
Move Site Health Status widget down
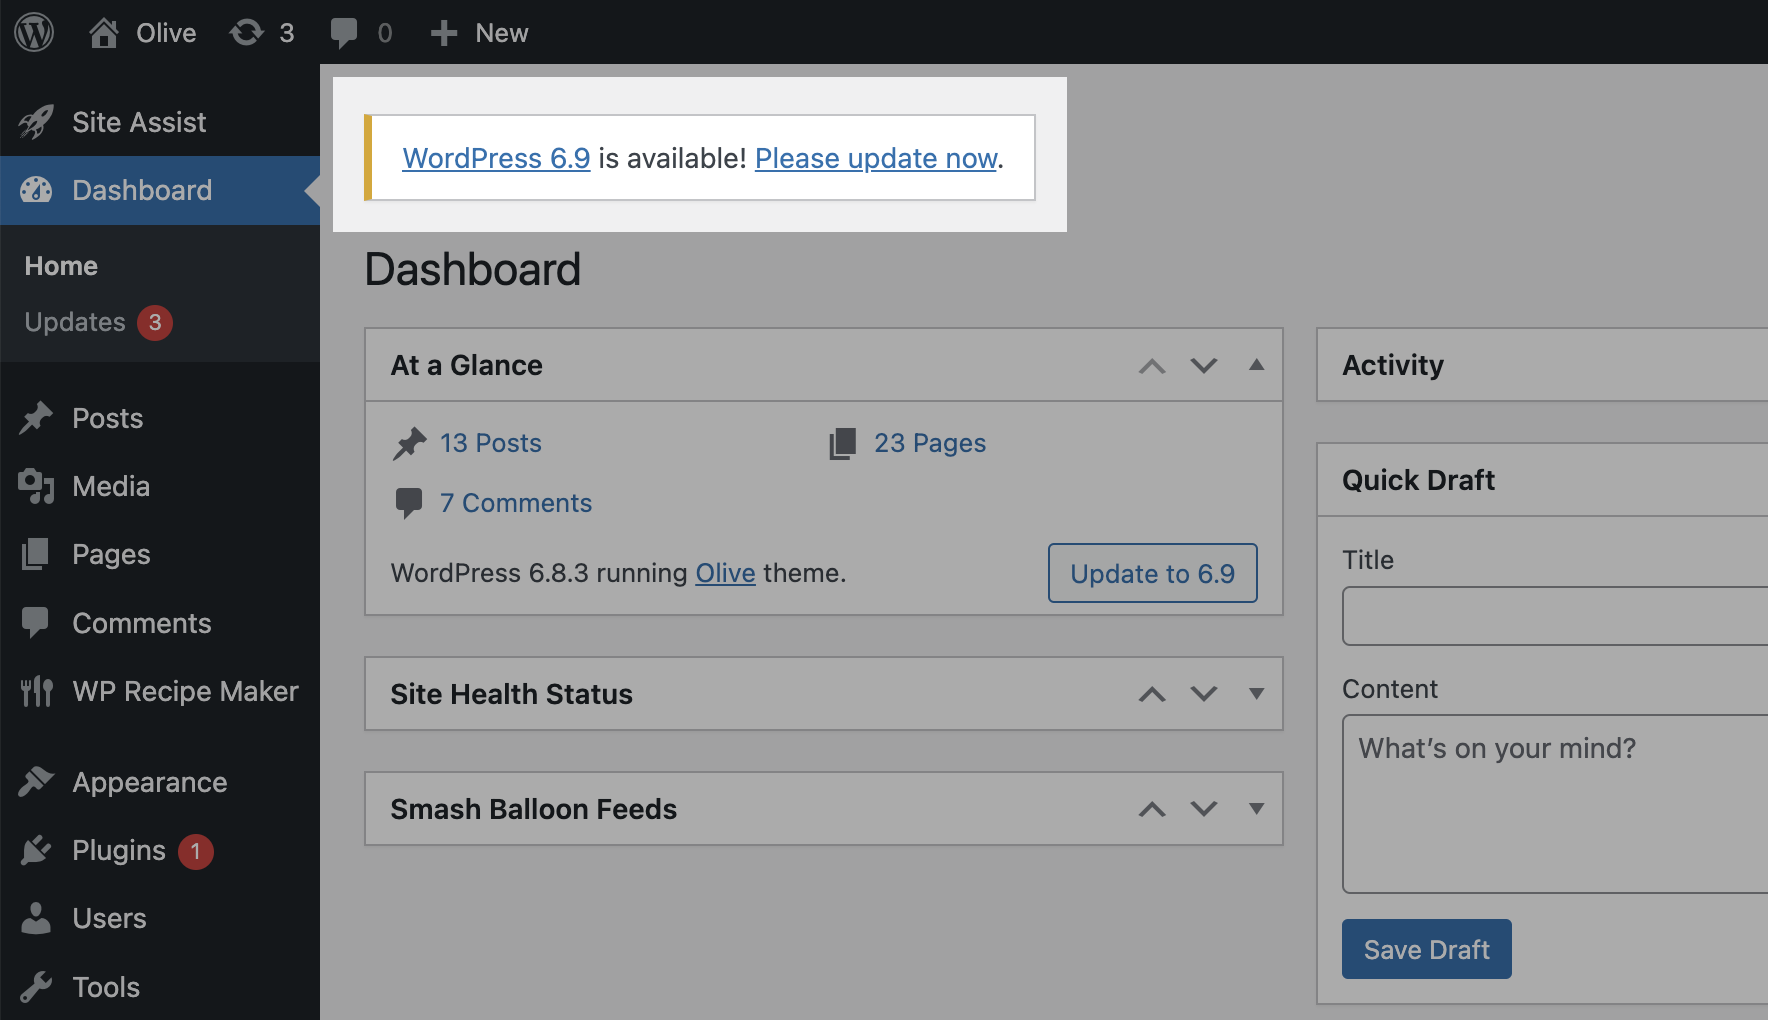pos(1204,694)
